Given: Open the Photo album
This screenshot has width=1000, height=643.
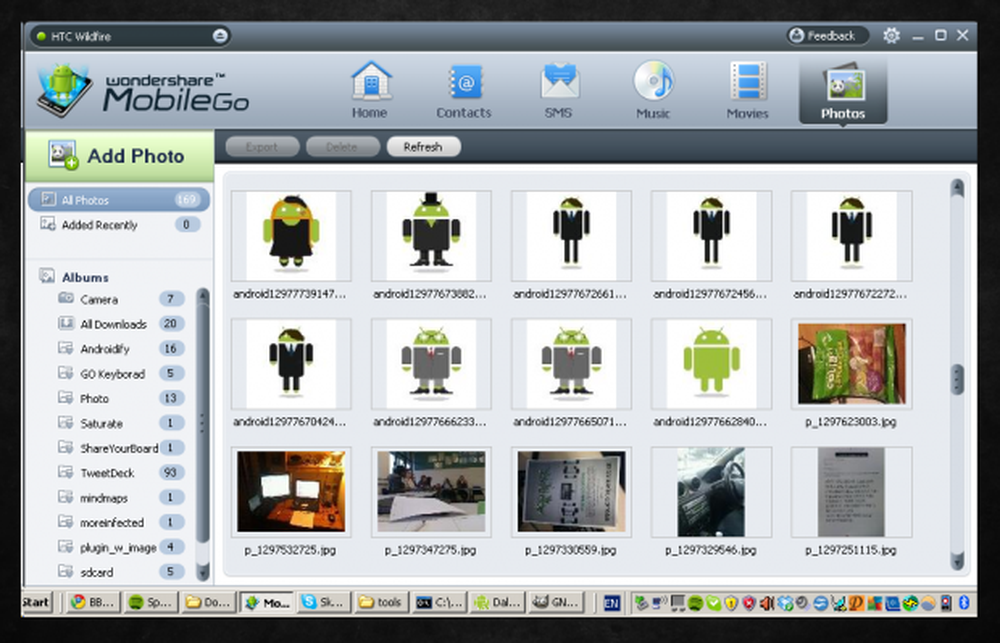Looking at the screenshot, I should 121,399.
